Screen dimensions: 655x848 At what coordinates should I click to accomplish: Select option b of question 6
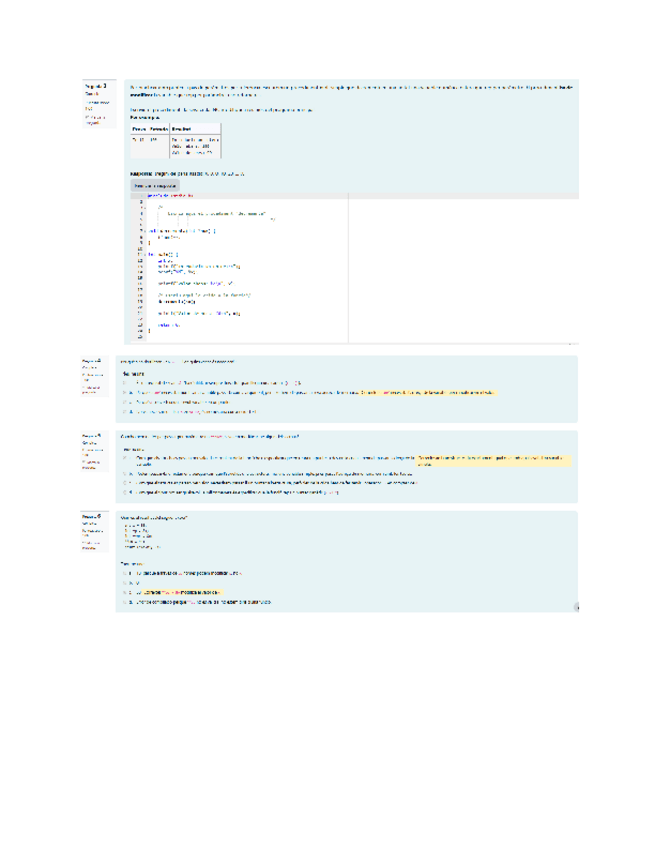[x=123, y=584]
